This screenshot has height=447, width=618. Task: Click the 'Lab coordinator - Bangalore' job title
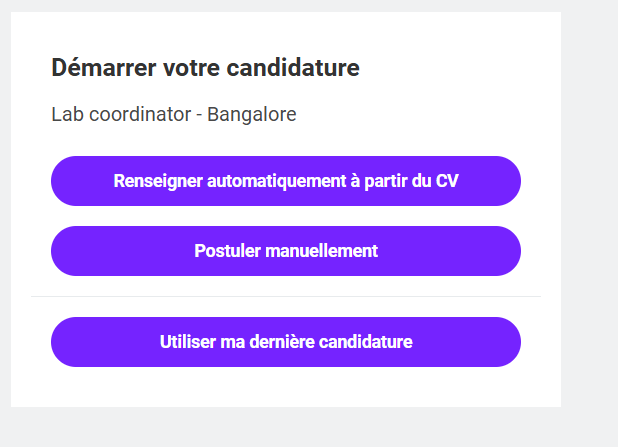tap(174, 115)
